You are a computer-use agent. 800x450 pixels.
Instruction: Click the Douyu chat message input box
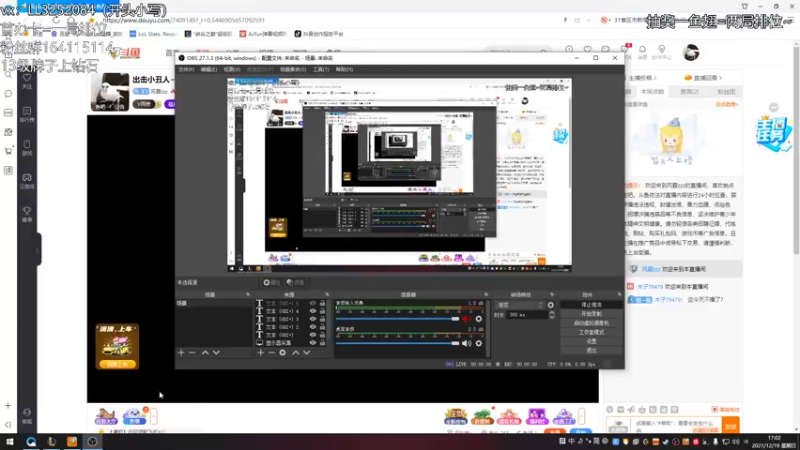[x=676, y=424]
